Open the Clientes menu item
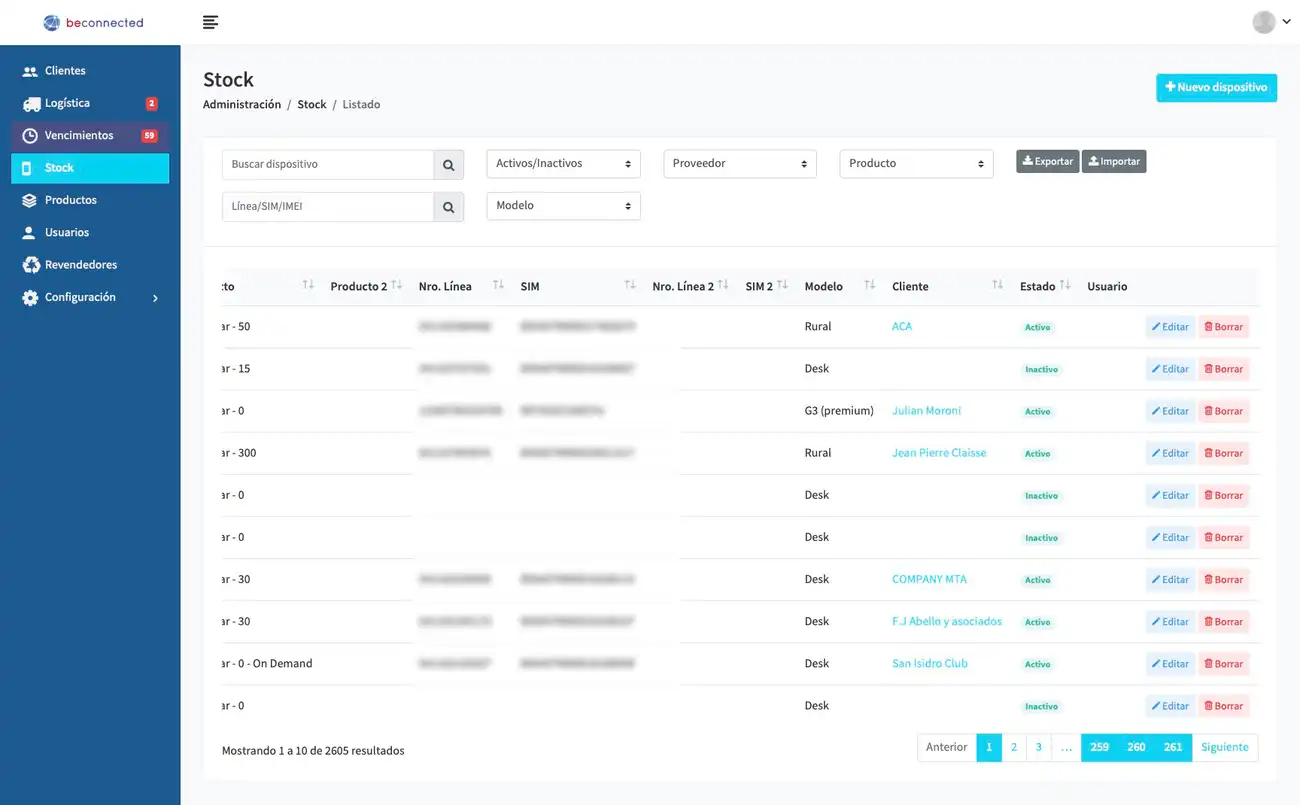Screen dimensions: 1300x805 pyautogui.click(x=90, y=71)
